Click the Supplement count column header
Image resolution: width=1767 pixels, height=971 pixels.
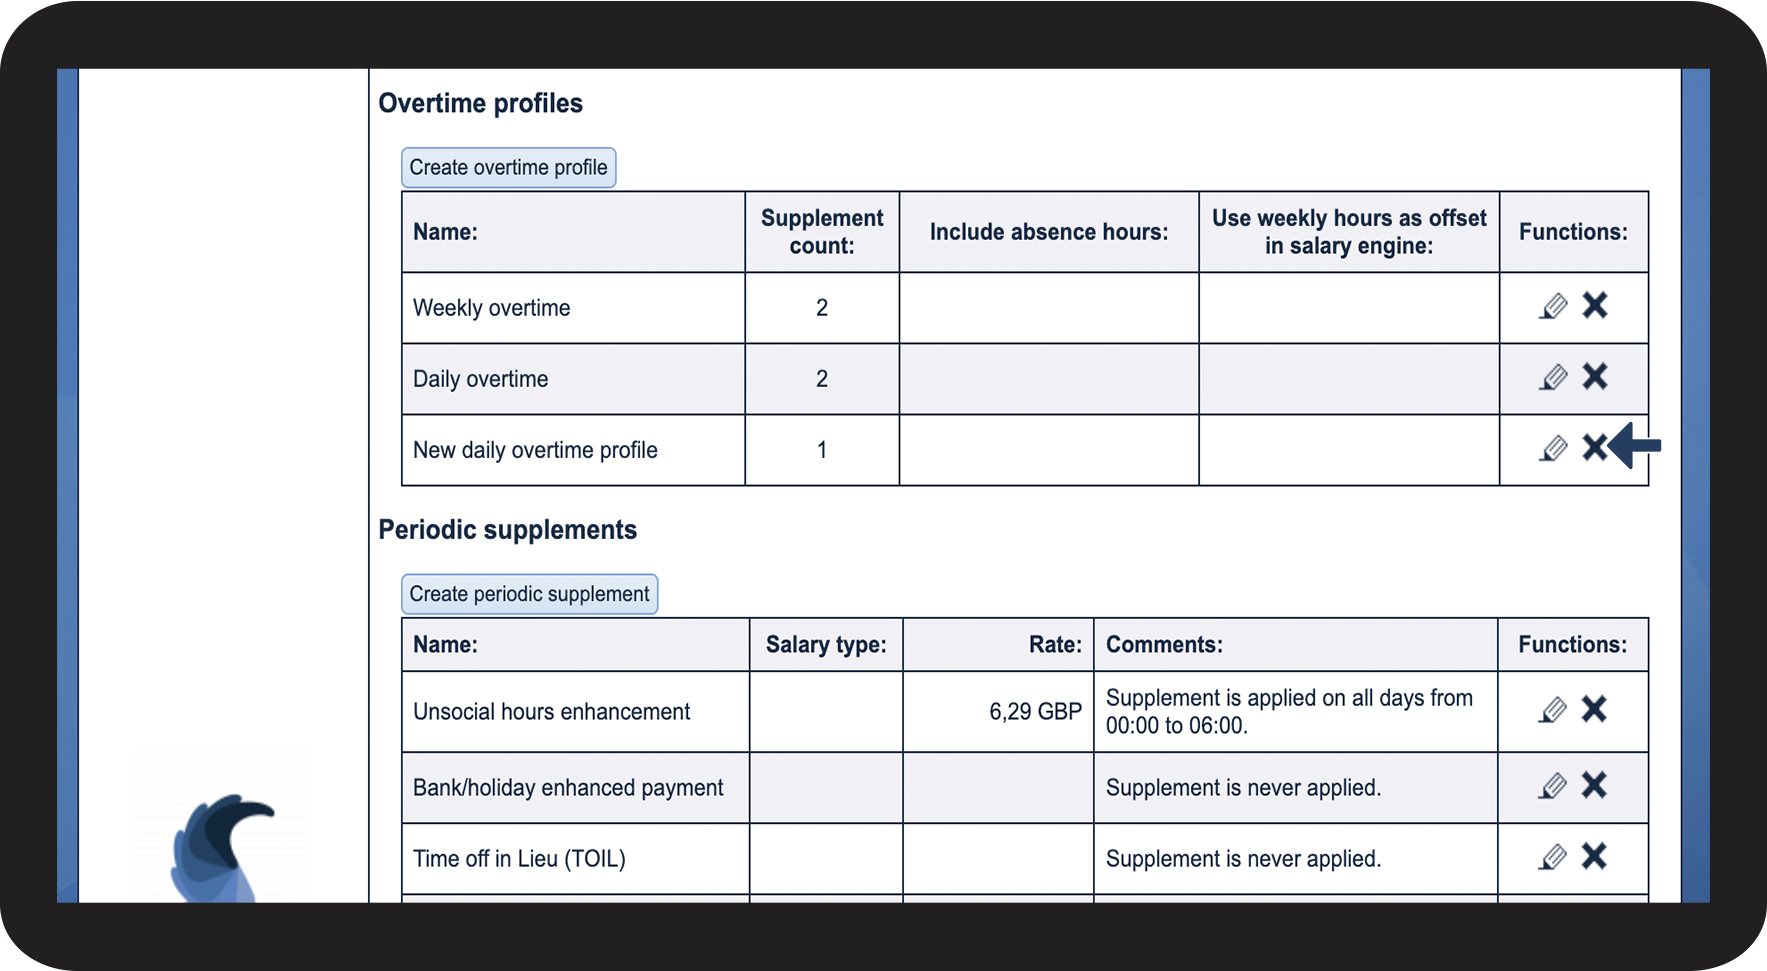coord(821,232)
